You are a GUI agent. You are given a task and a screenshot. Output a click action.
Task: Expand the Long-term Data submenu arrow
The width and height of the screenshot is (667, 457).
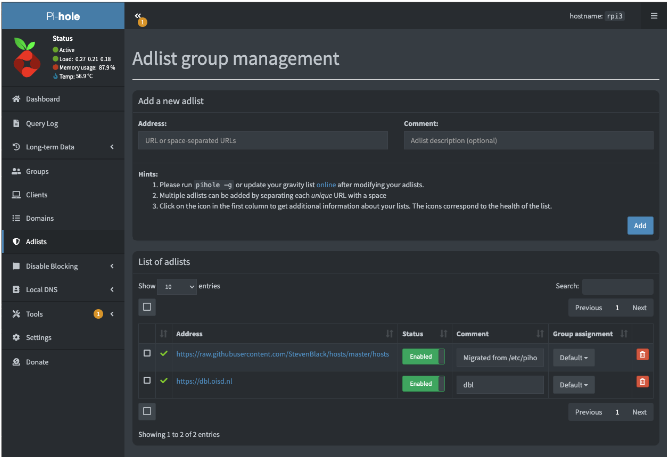click(x=112, y=147)
